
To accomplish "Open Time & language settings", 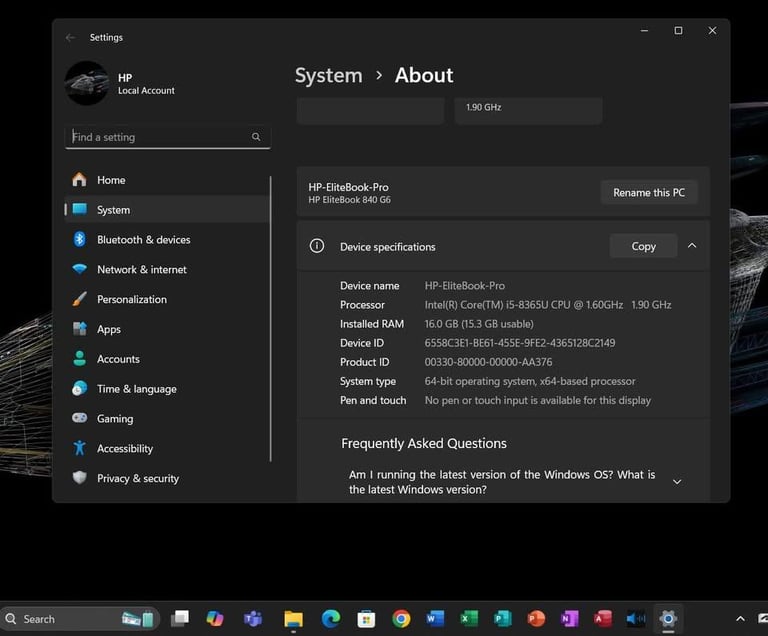I will [167, 389].
